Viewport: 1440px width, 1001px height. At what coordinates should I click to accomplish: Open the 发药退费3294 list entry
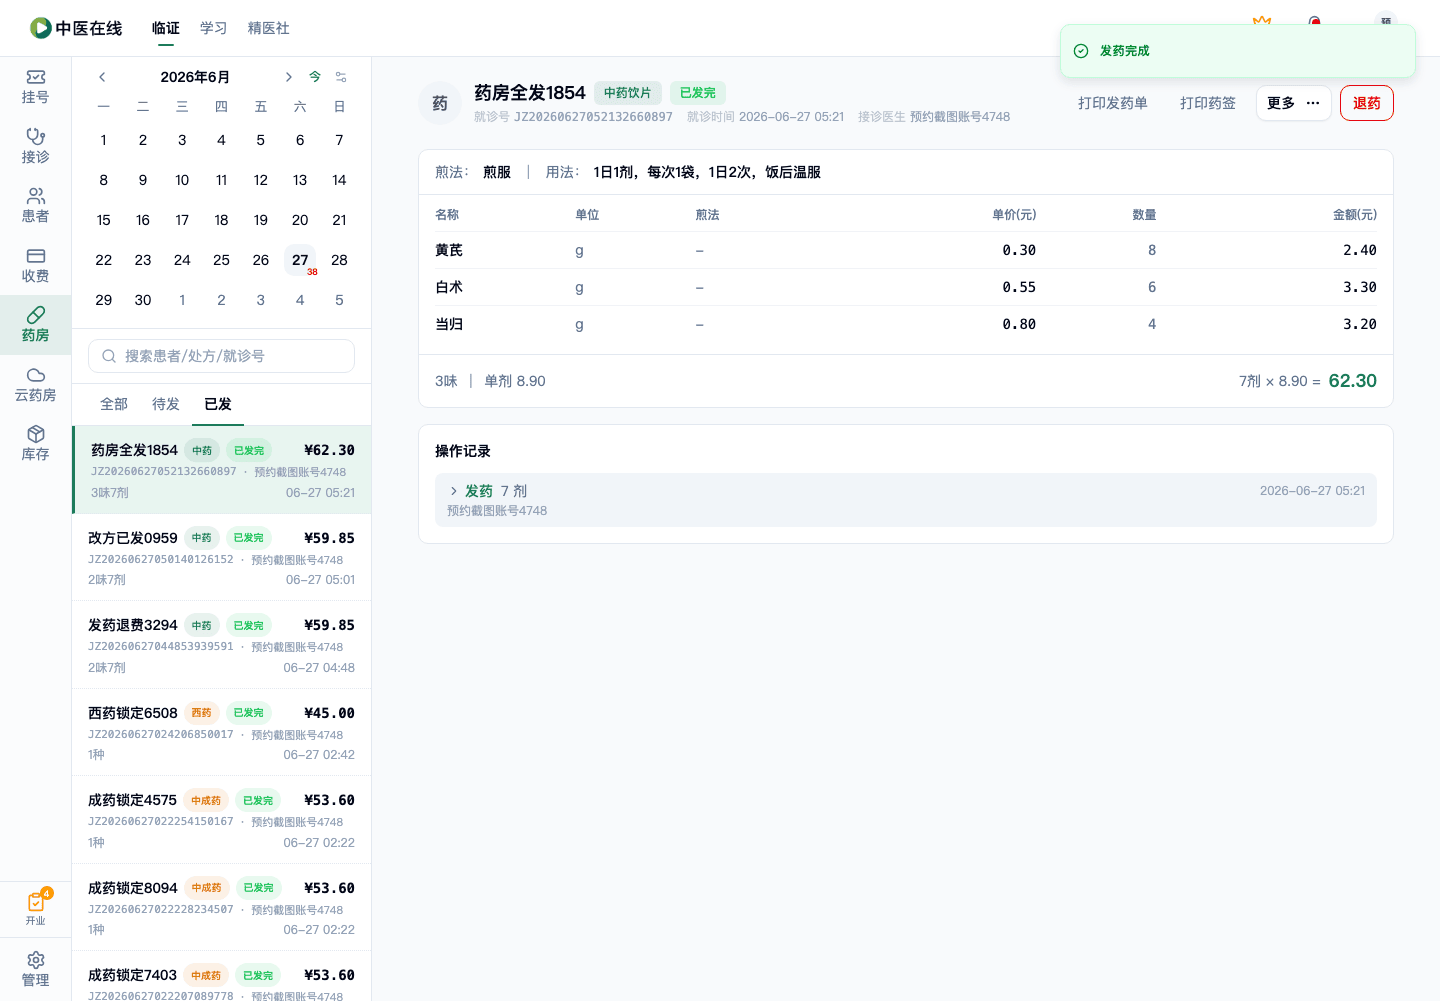point(222,645)
